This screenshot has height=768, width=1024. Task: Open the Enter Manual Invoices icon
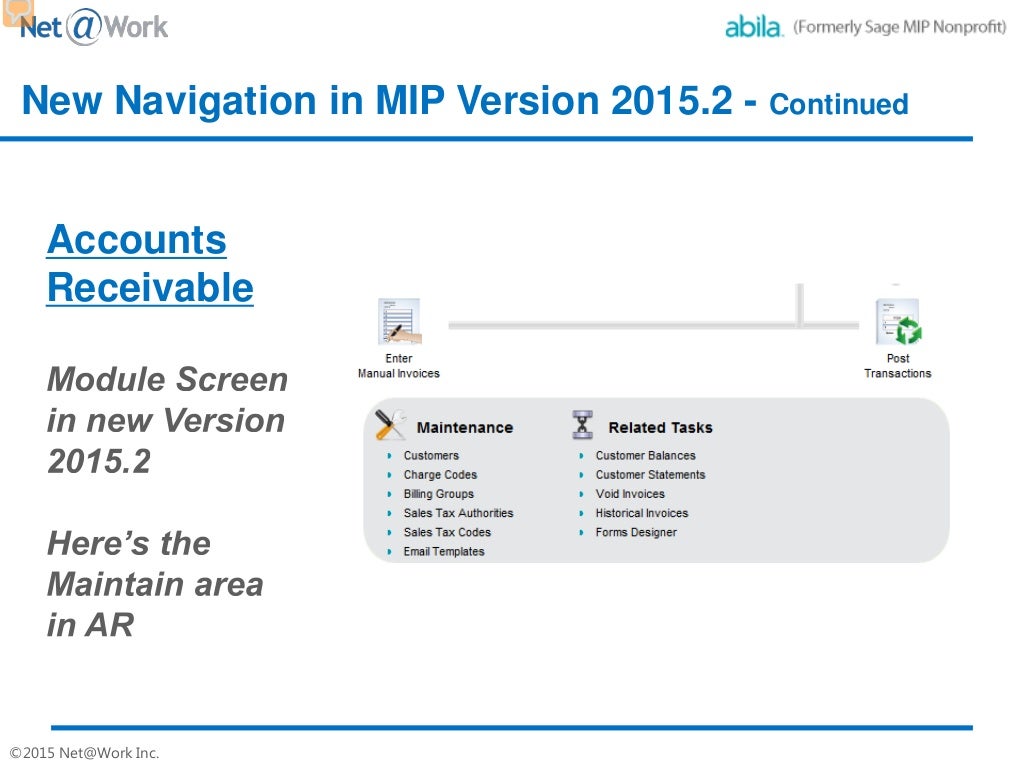(399, 321)
